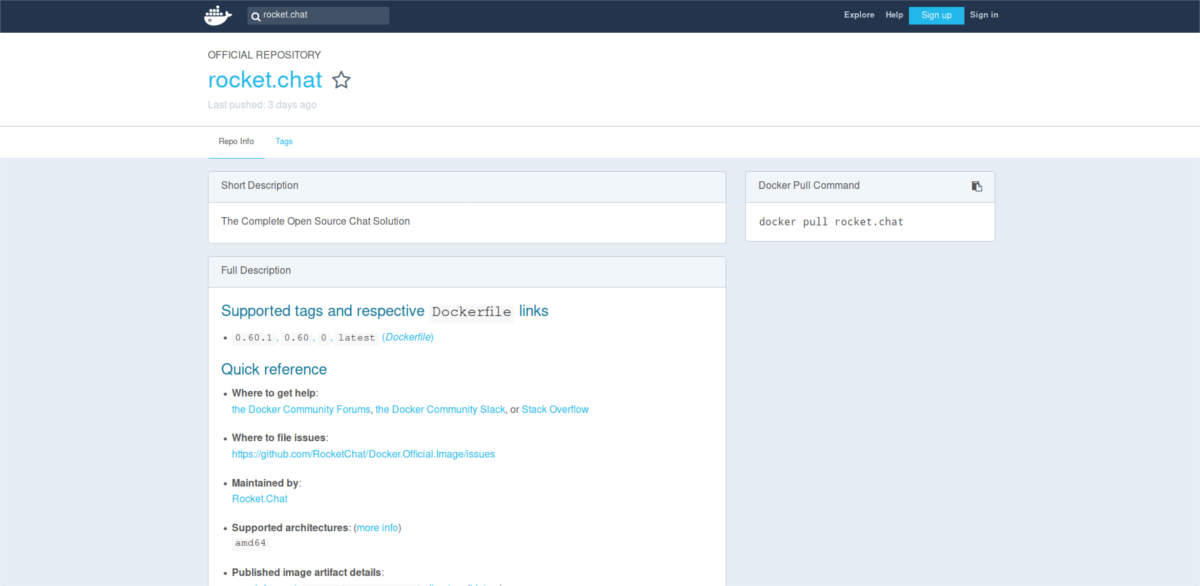Click the latest tag label

click(x=357, y=338)
